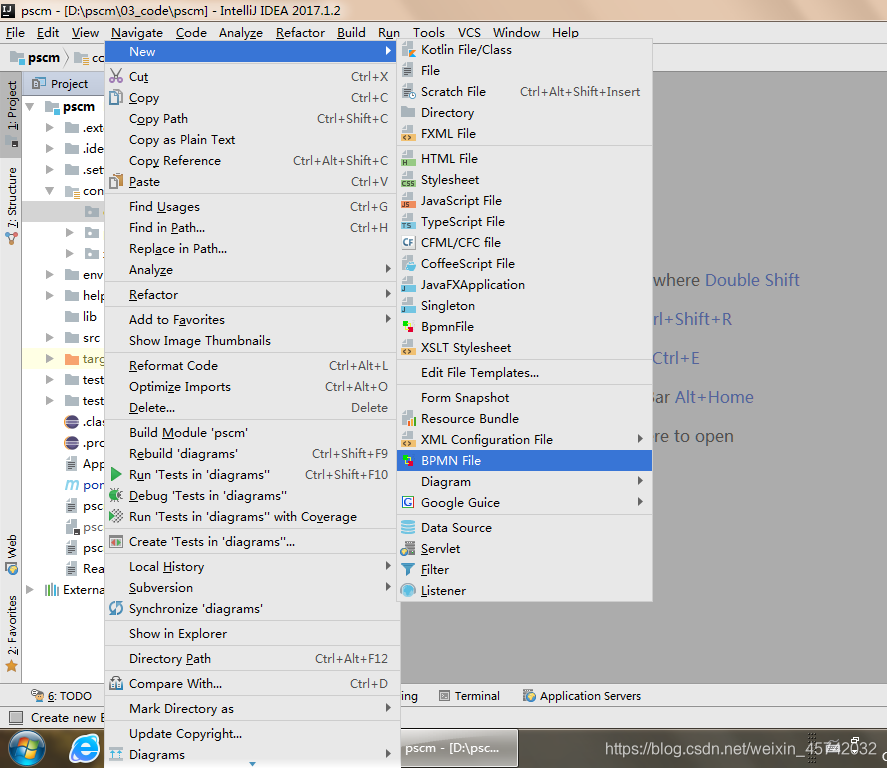This screenshot has height=768, width=887.
Task: Choose Copy Path from context menu
Action: point(252,119)
